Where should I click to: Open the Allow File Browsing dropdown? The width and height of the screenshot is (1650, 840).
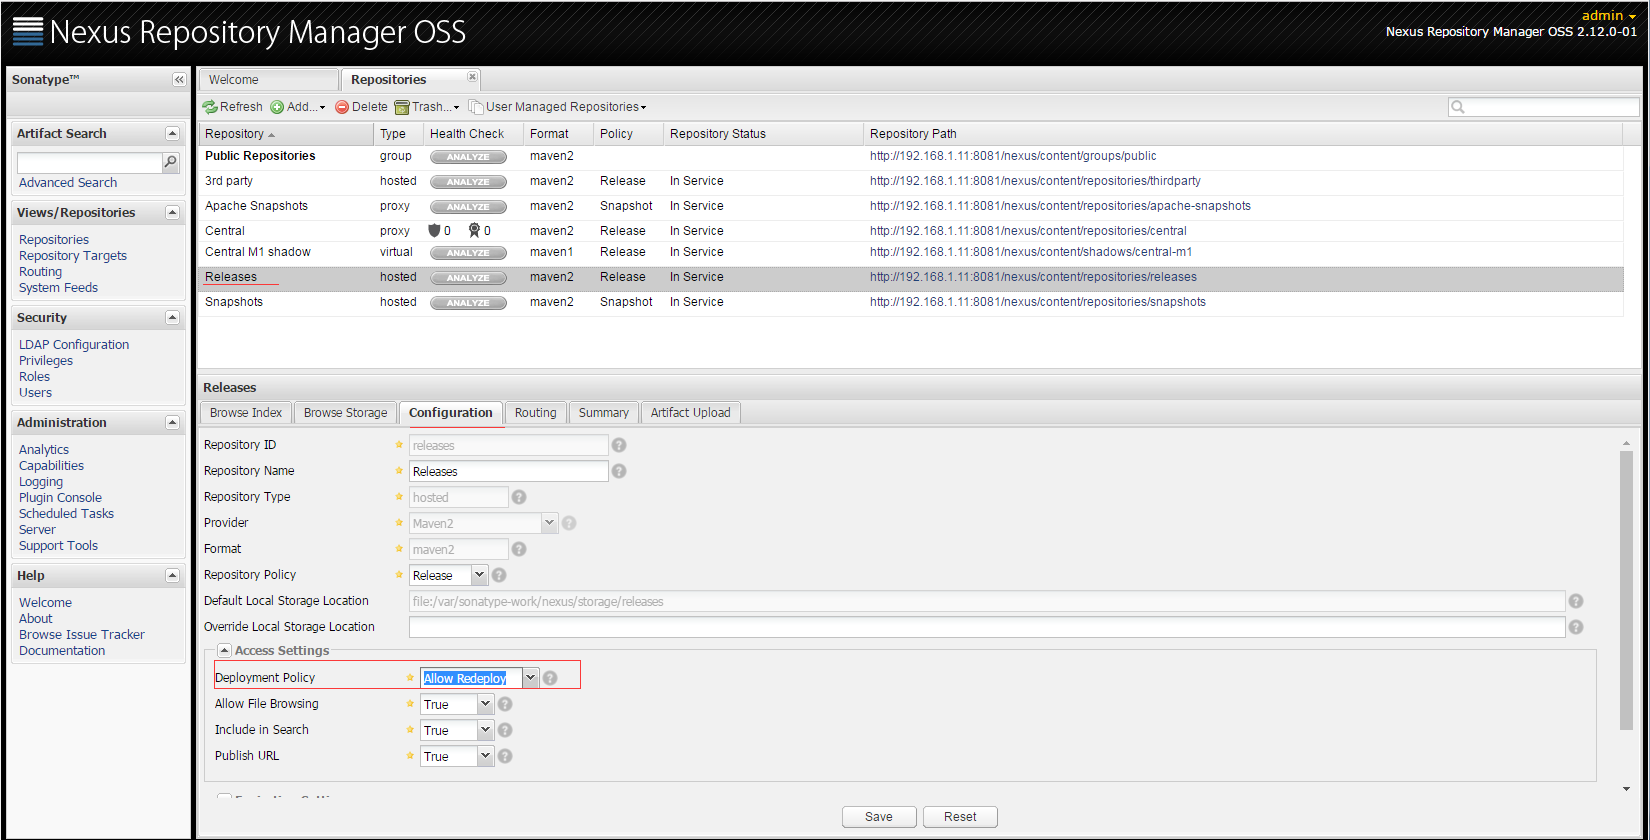(x=485, y=704)
